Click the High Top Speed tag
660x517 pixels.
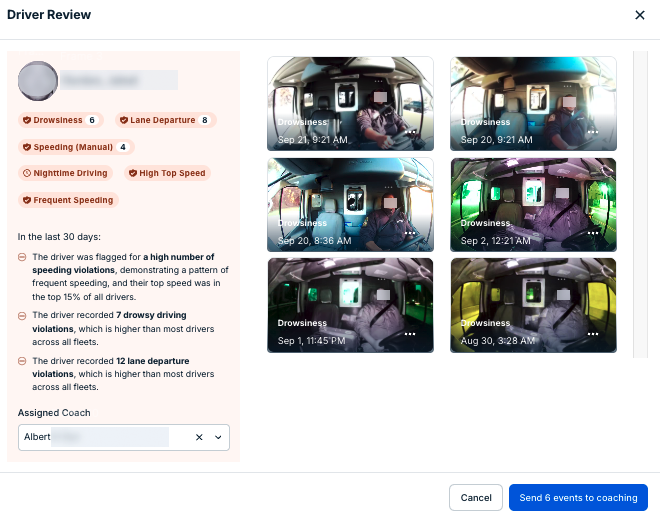(x=167, y=173)
